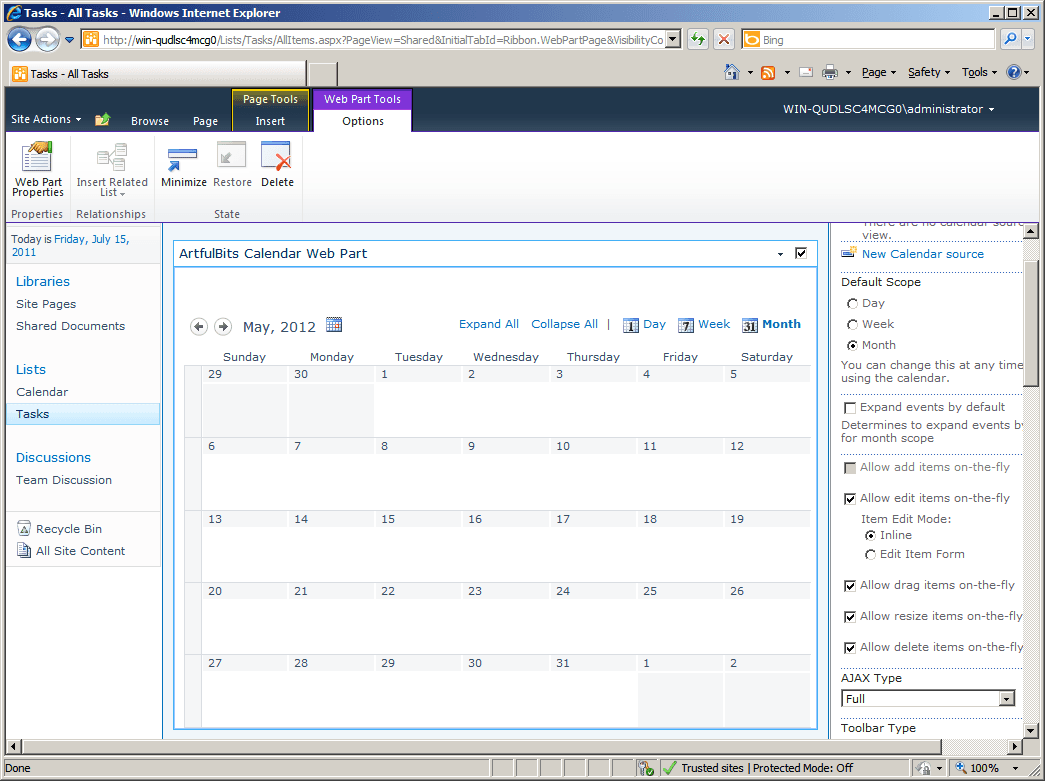This screenshot has height=781, width=1045.
Task: Go to next month in calendar
Action: (223, 327)
